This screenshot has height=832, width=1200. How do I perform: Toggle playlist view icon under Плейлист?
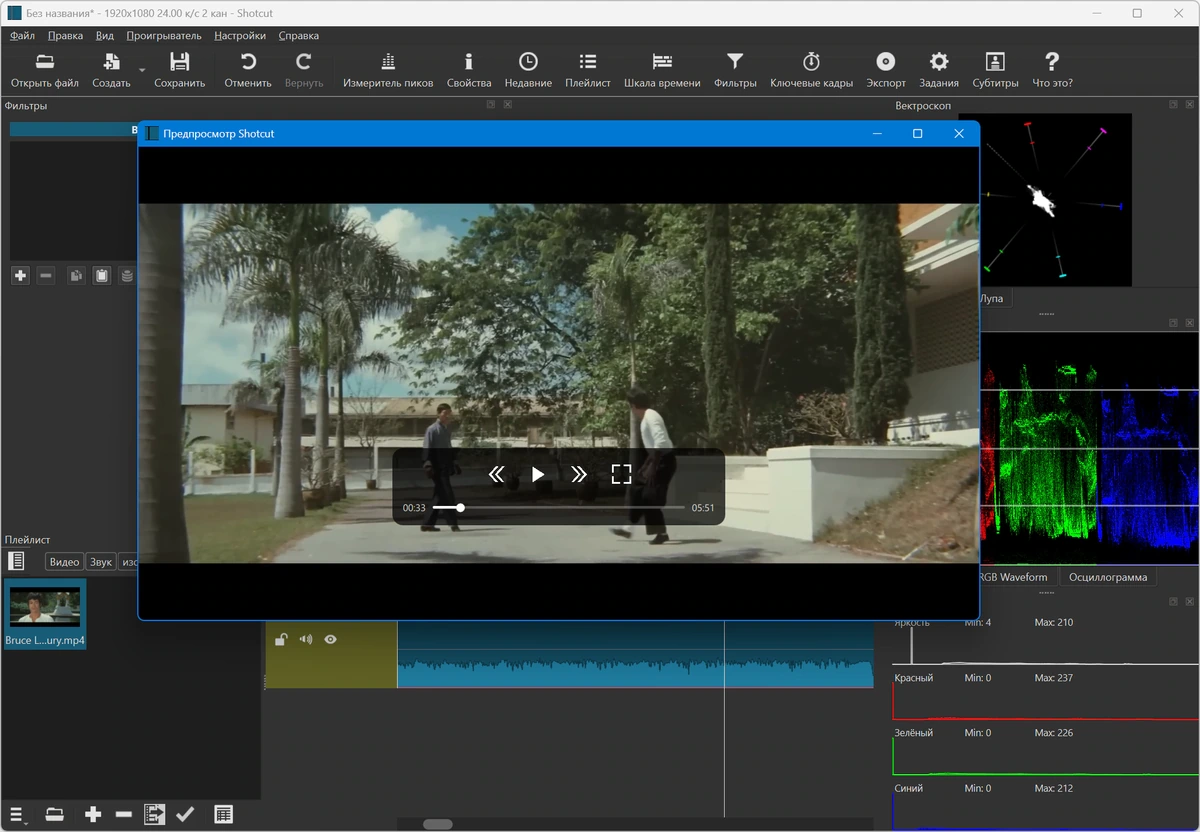point(16,561)
